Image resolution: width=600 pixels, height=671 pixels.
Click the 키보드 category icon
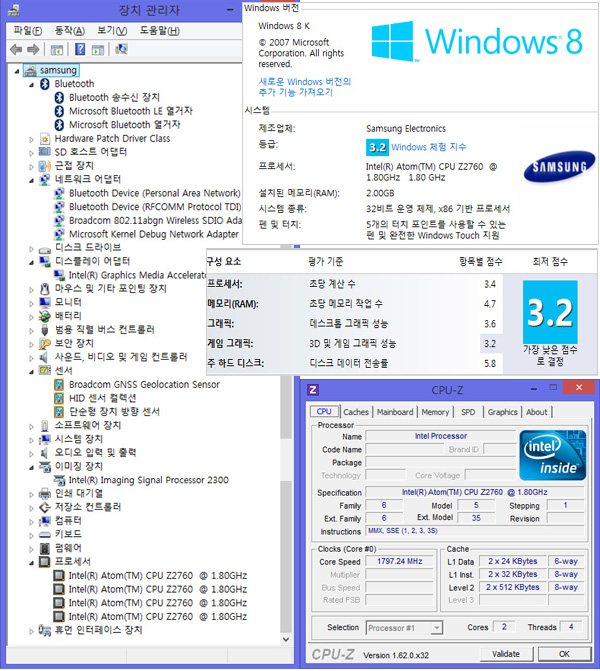click(x=45, y=535)
